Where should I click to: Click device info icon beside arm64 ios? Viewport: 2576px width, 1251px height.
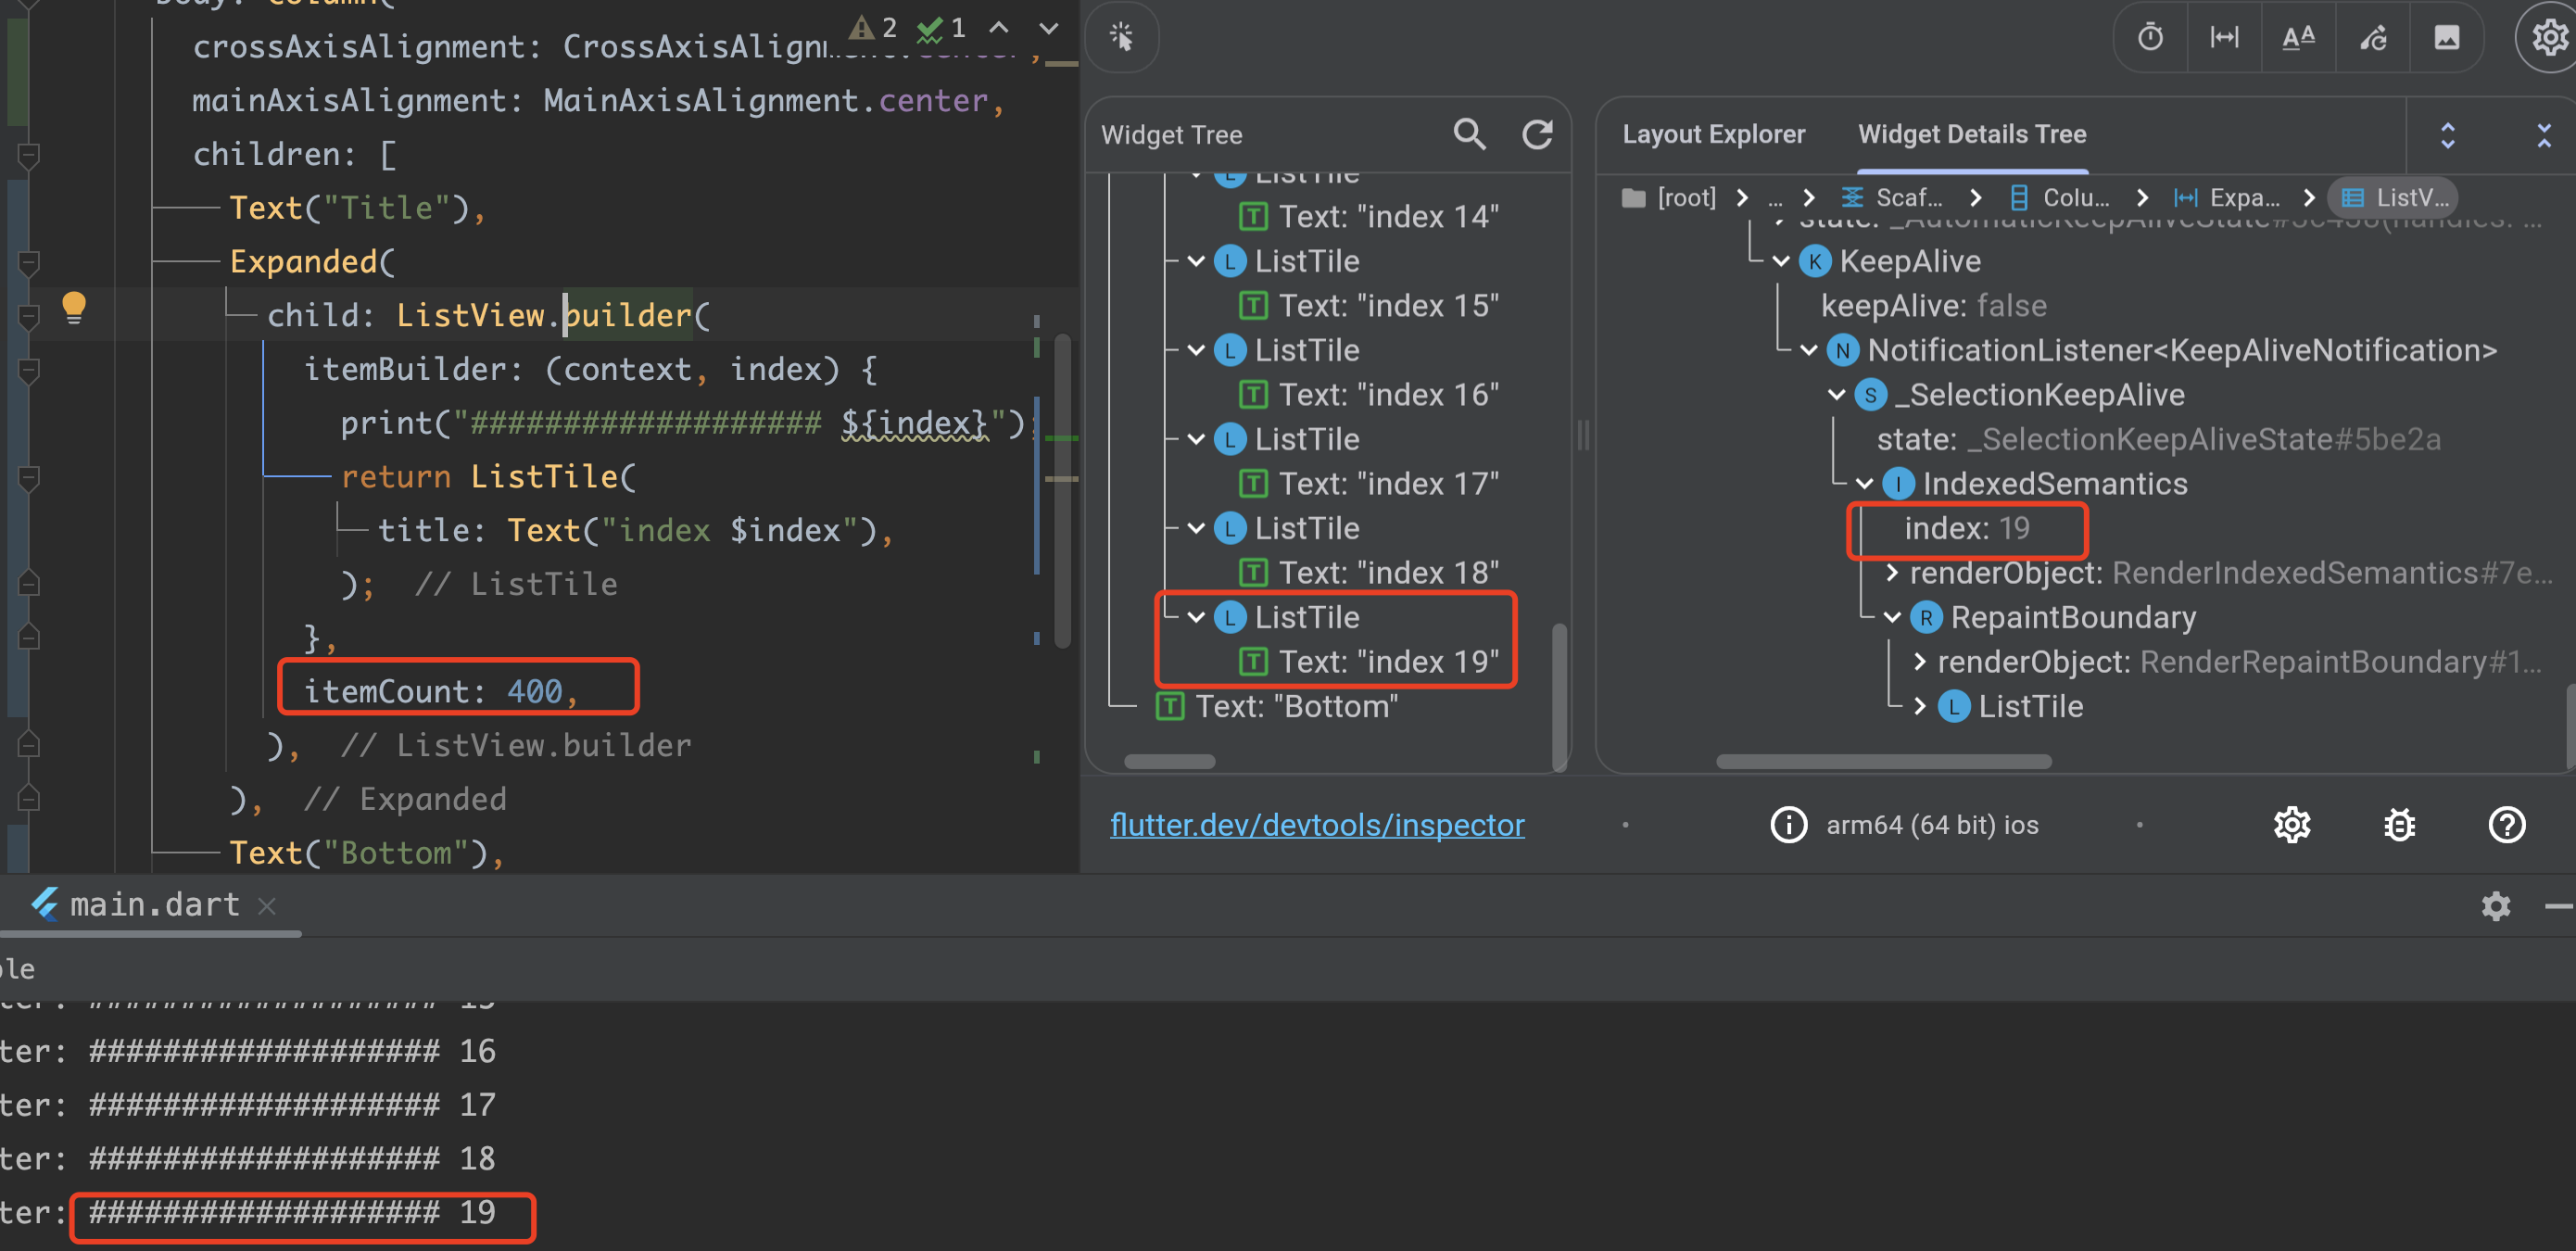pyautogui.click(x=1789, y=825)
